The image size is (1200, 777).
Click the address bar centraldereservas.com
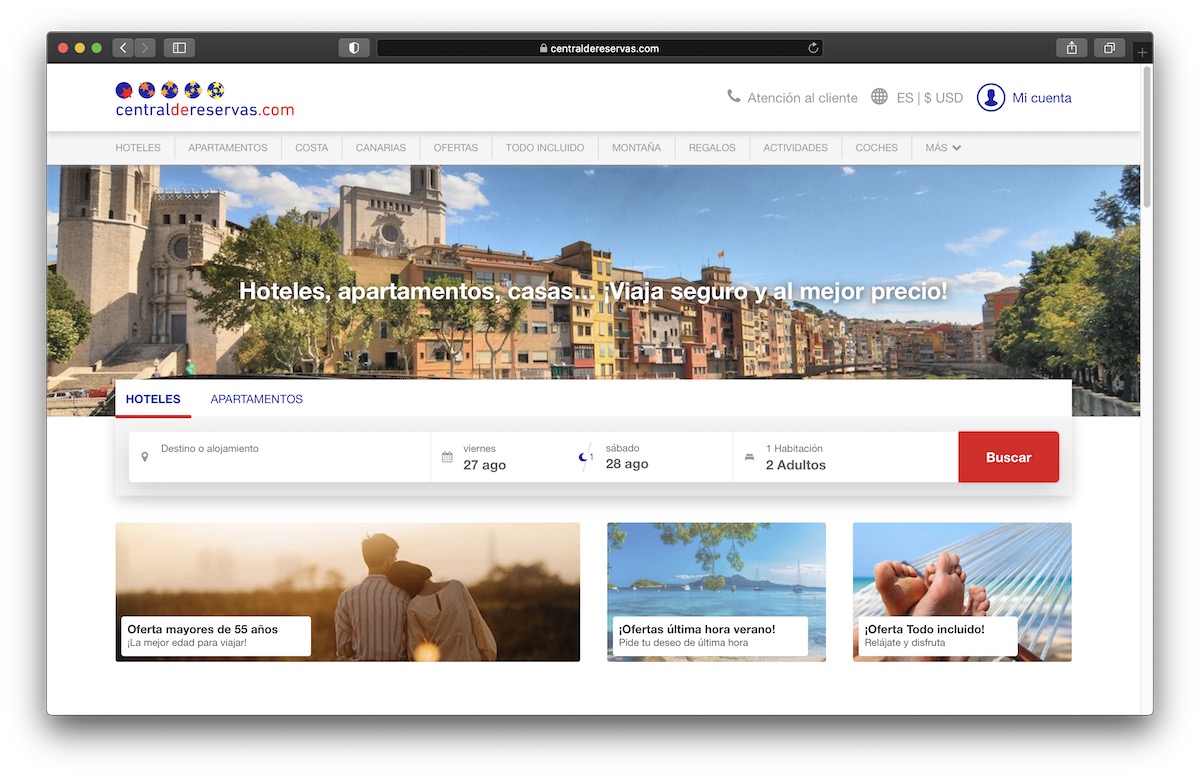pos(599,48)
